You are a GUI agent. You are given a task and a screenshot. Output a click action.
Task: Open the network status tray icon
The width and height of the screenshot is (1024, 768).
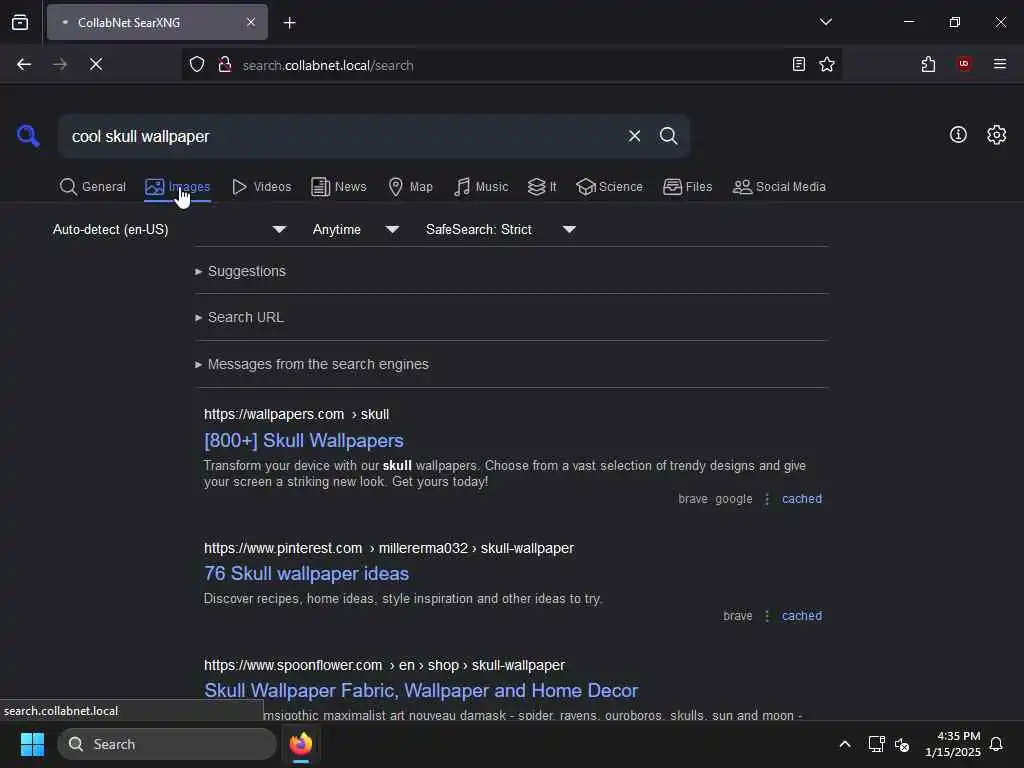(876, 744)
